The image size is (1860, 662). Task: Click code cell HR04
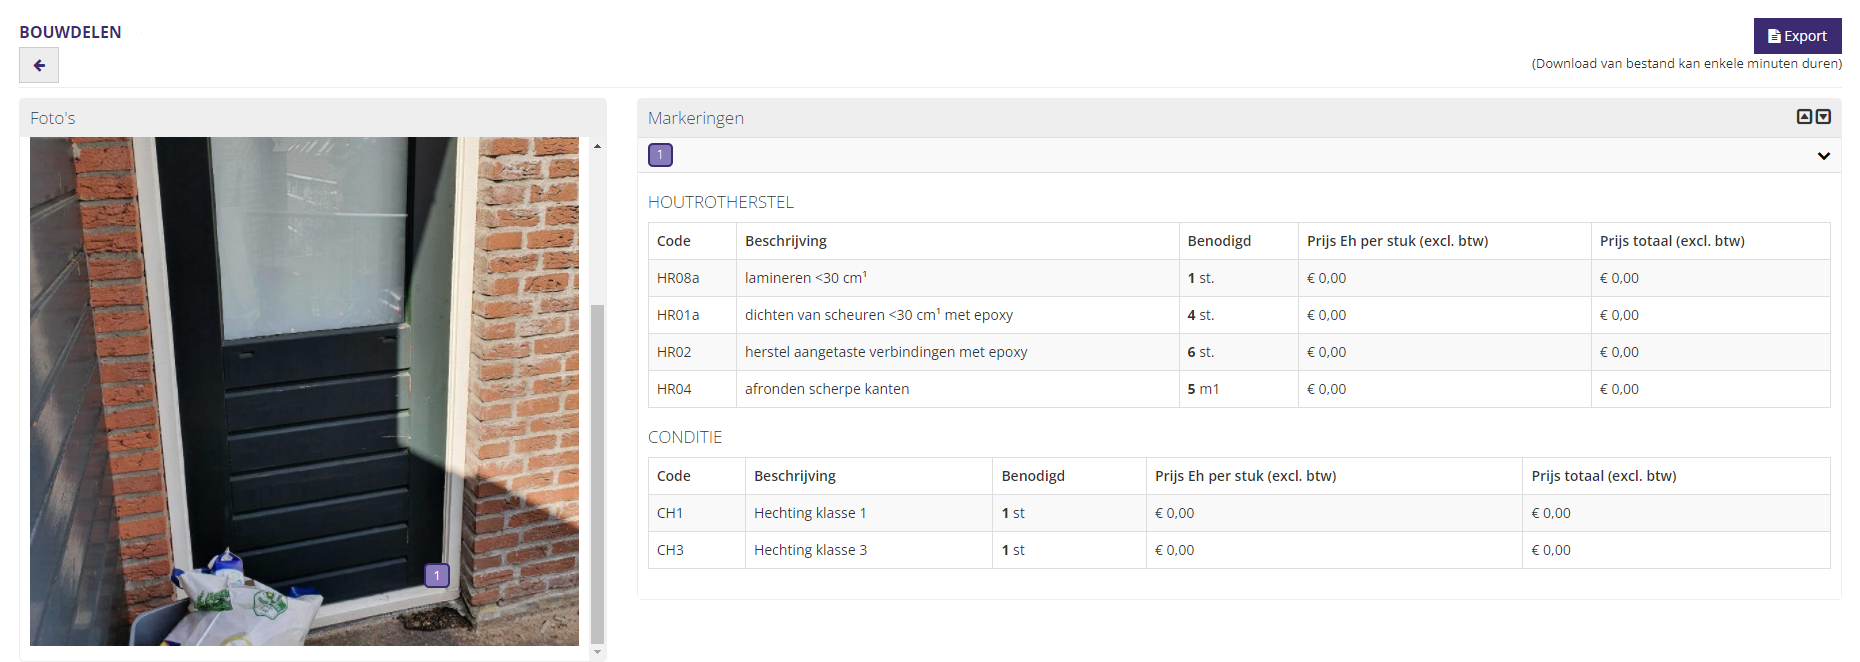[692, 389]
